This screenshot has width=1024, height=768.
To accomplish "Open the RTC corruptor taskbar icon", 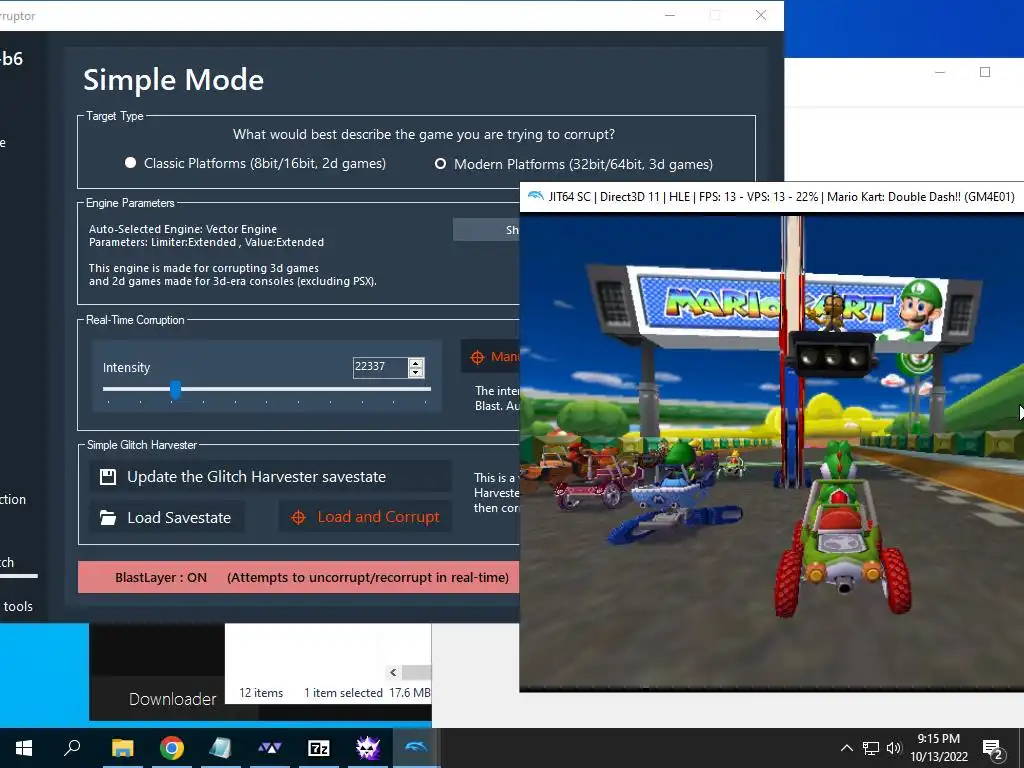I will 368,748.
